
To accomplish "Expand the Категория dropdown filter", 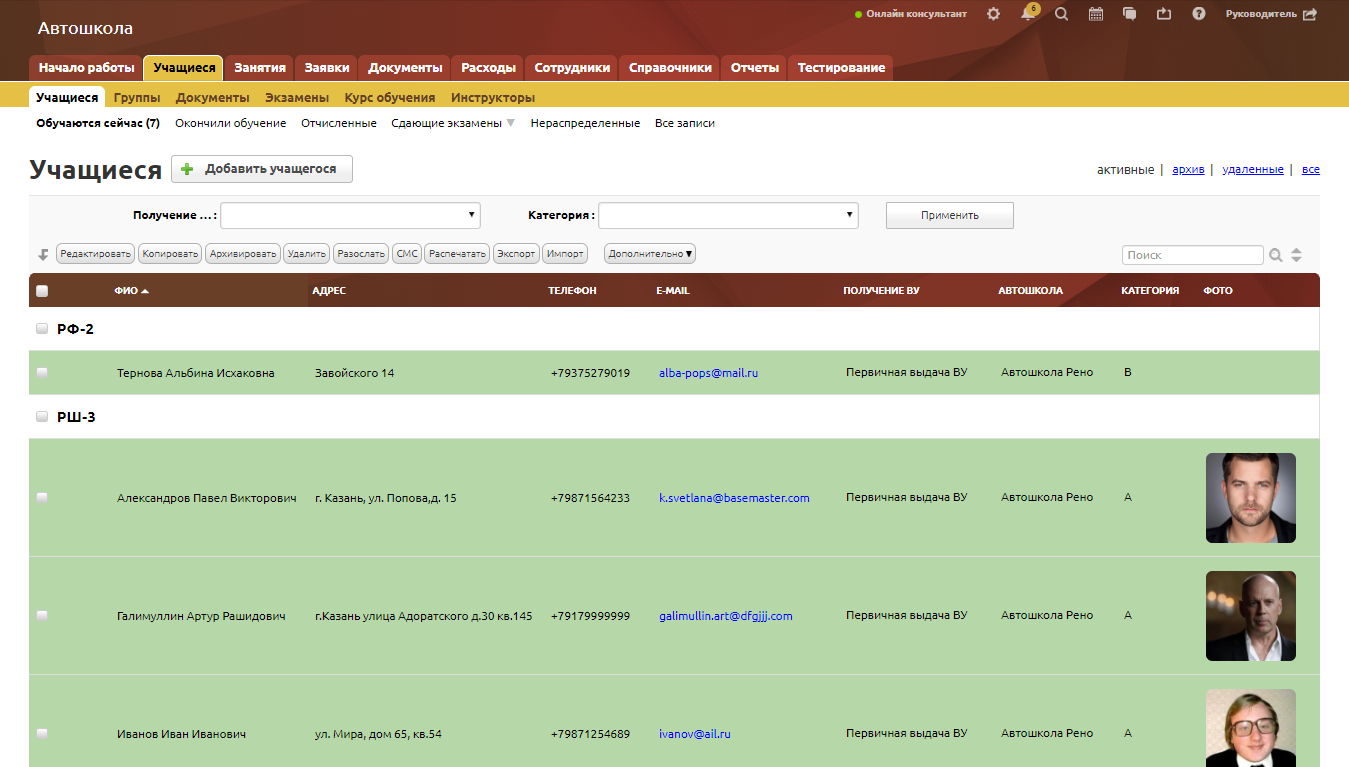I will [x=728, y=215].
